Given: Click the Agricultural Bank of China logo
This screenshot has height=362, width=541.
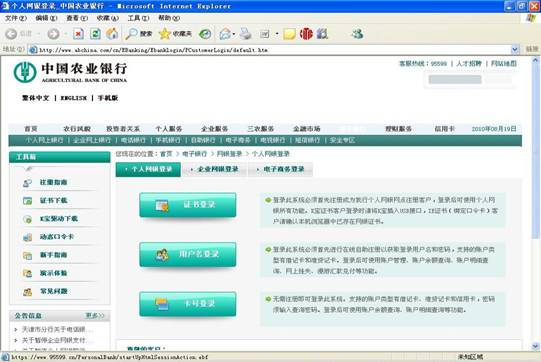Looking at the screenshot, I should 25,72.
